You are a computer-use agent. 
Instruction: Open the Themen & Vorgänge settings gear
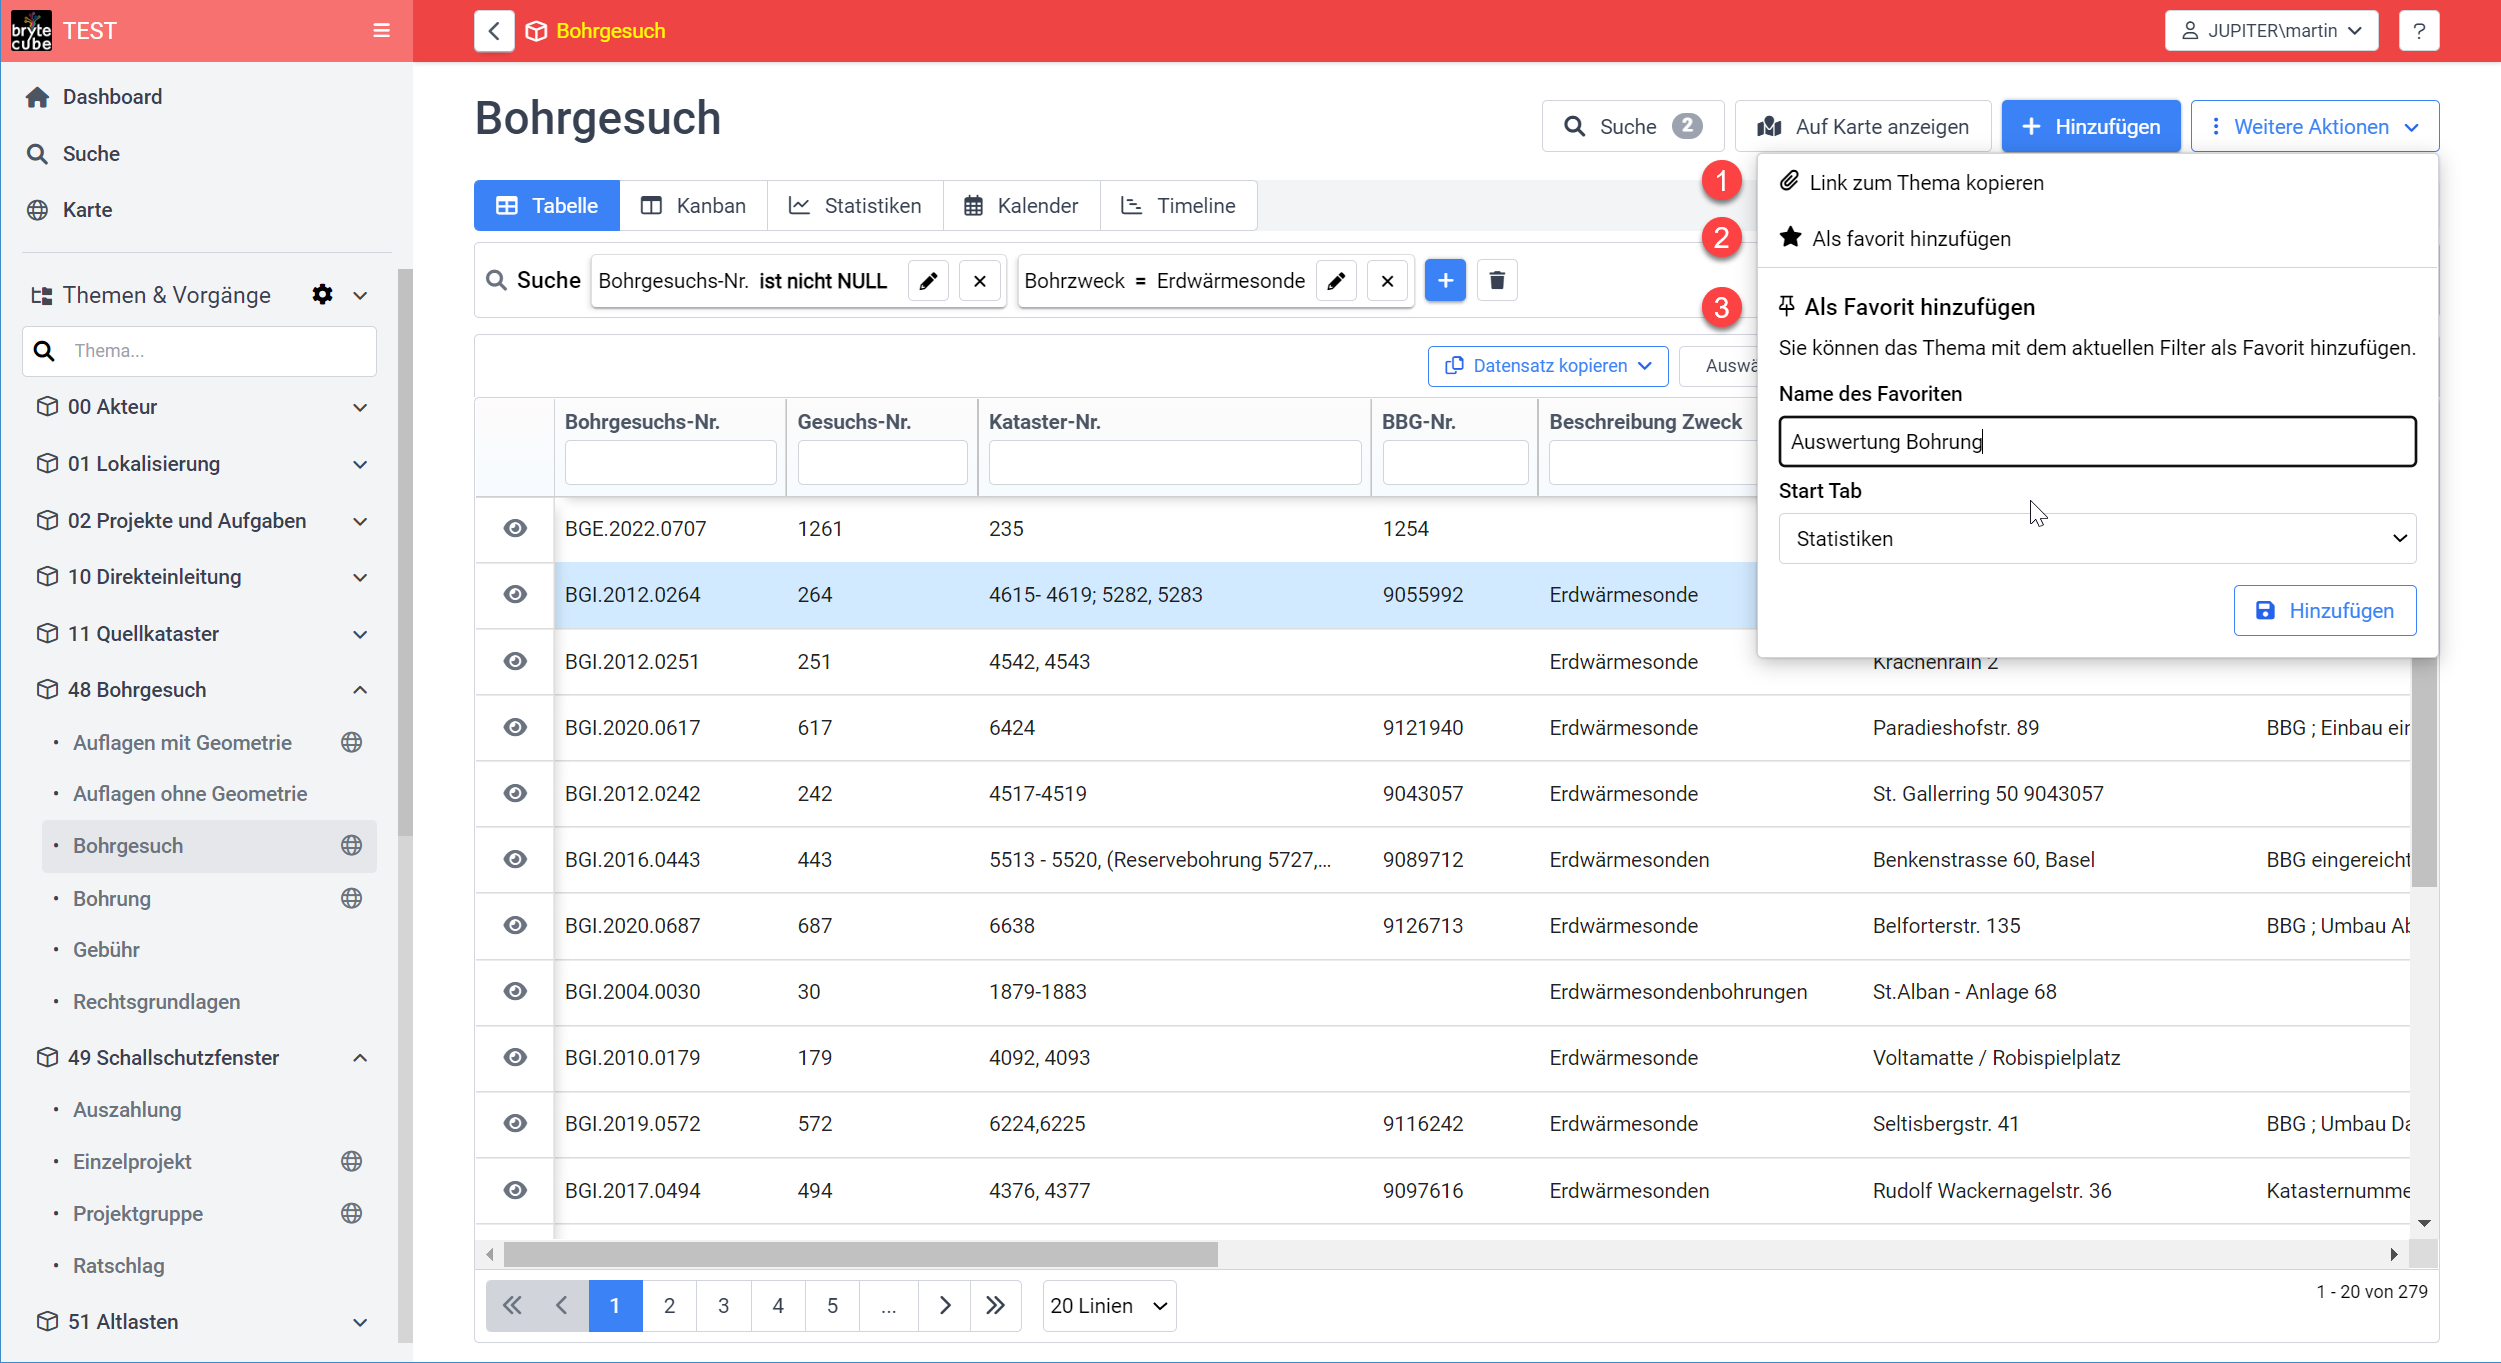322,295
